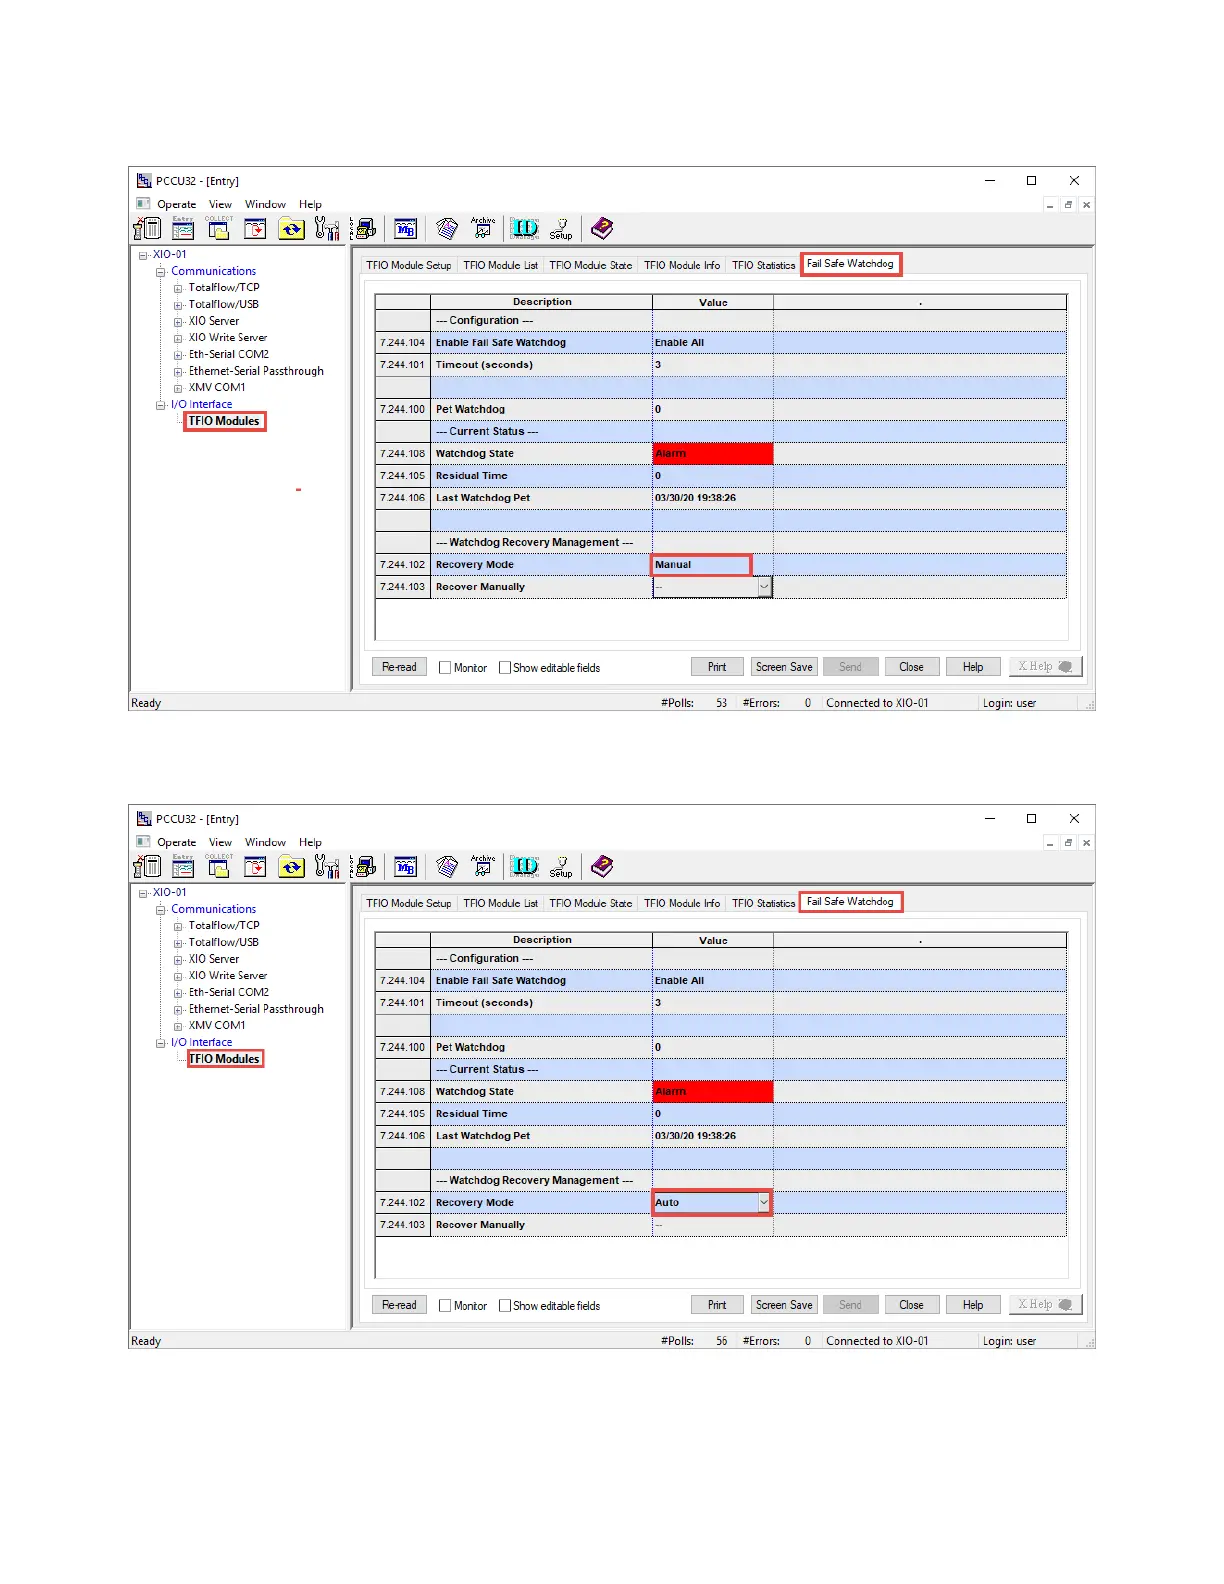Expand the TotalFlow/TCP node in the upper window
Screen dimensions: 1224x1584
point(178,289)
